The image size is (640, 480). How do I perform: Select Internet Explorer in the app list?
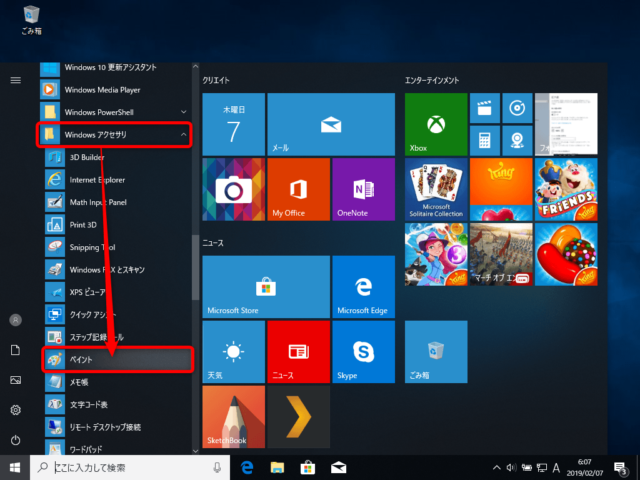pos(118,180)
